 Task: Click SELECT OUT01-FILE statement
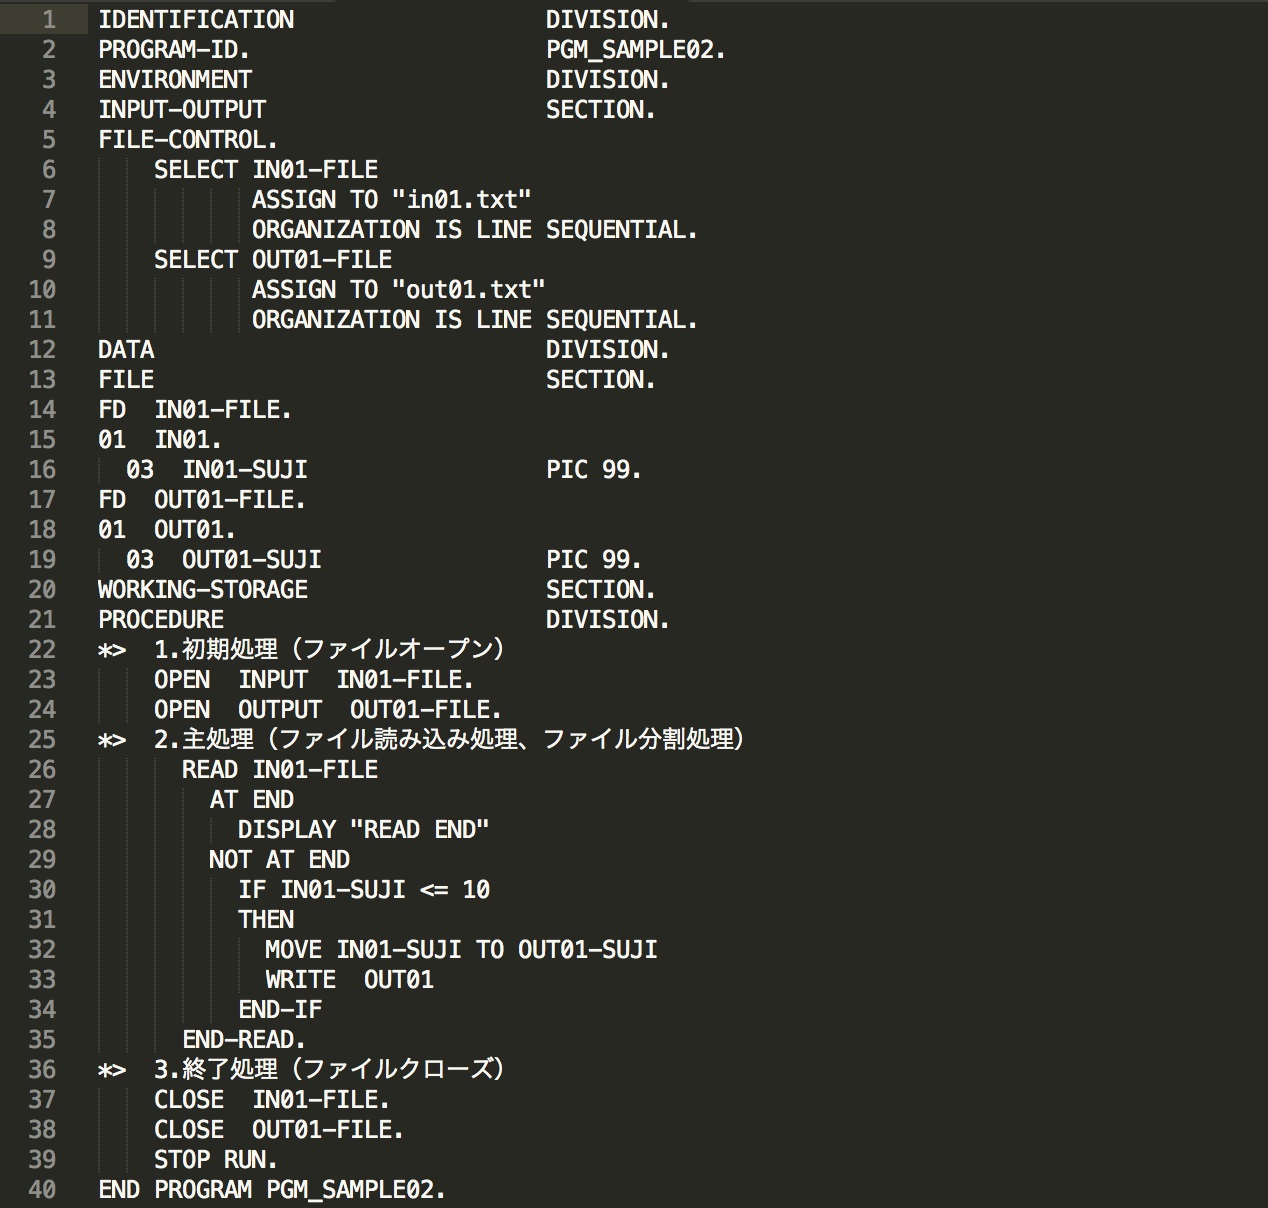[272, 260]
